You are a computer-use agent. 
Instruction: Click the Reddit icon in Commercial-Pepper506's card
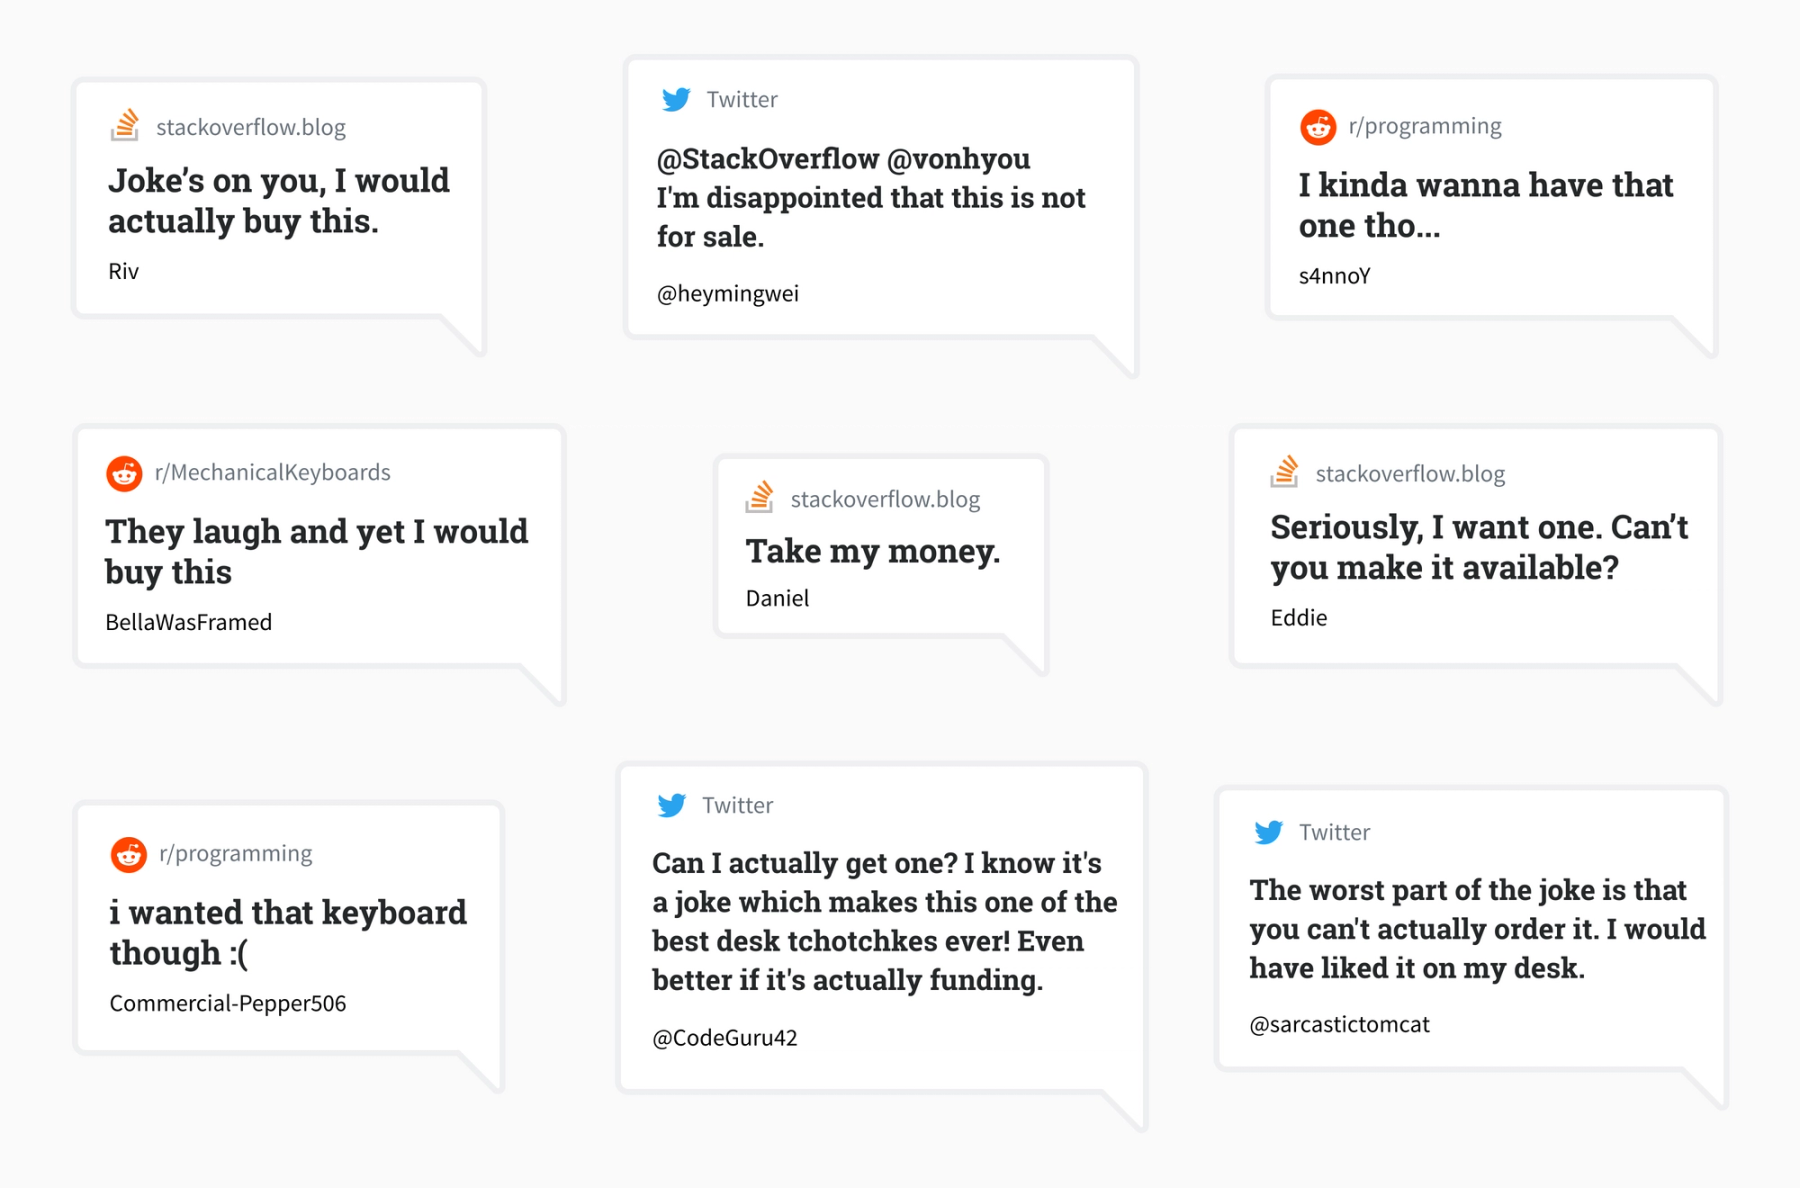129,854
